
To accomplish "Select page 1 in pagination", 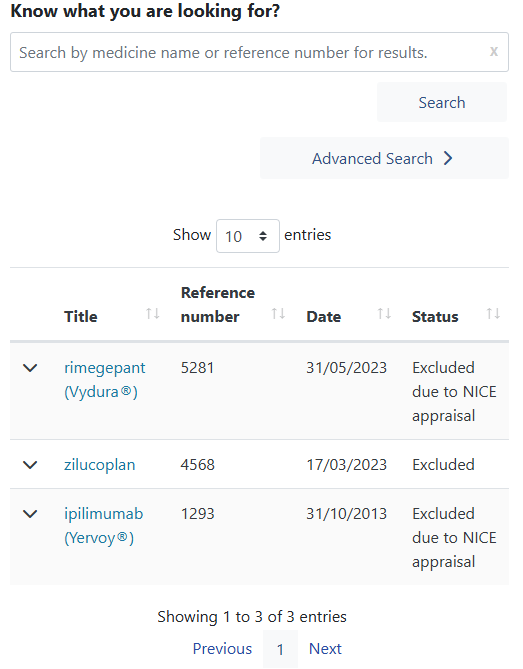I will click(280, 649).
